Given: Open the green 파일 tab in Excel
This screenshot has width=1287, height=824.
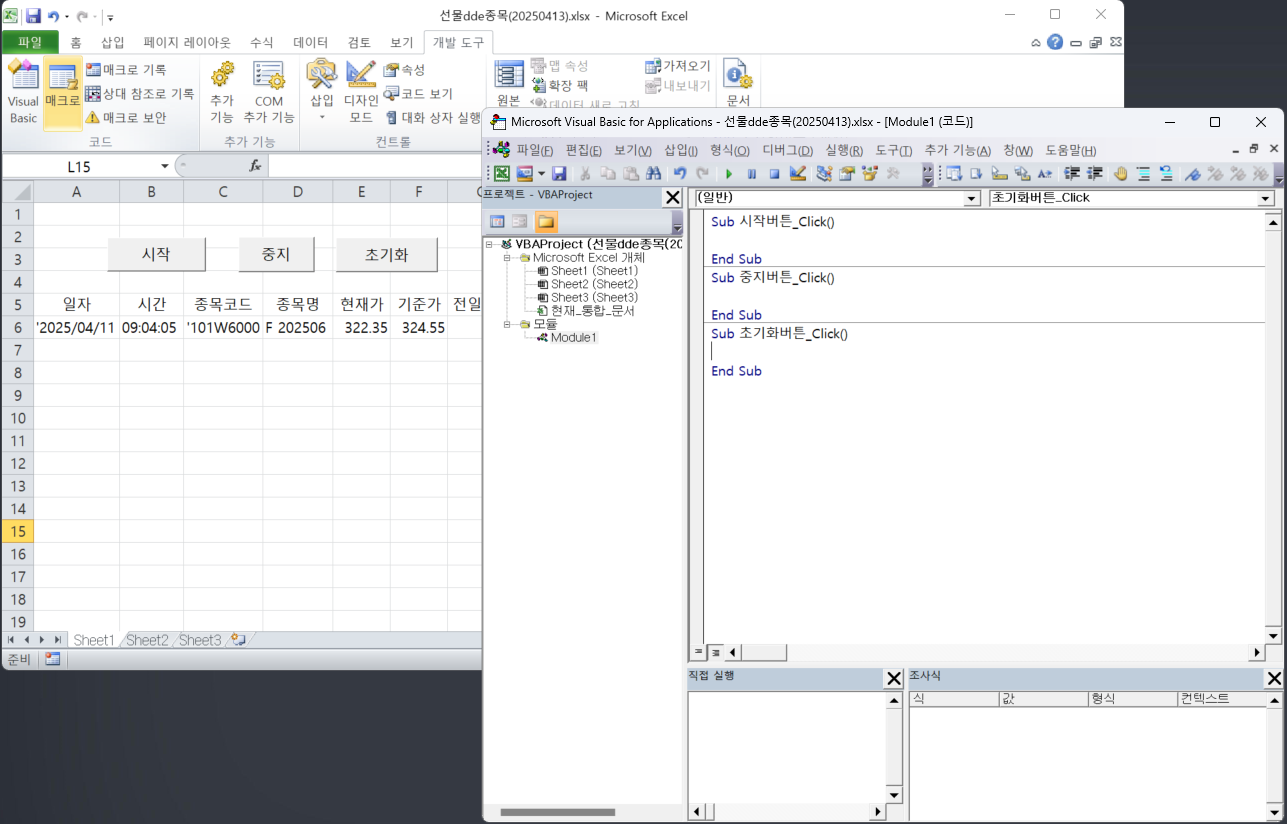Looking at the screenshot, I should pos(30,42).
